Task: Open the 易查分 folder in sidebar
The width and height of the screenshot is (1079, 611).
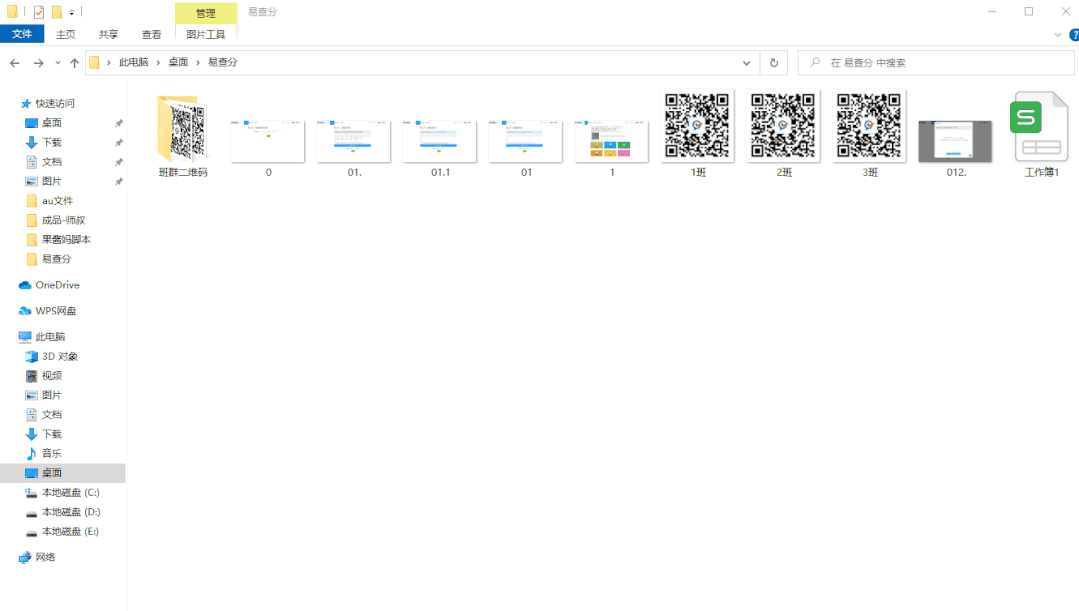Action: coord(56,259)
